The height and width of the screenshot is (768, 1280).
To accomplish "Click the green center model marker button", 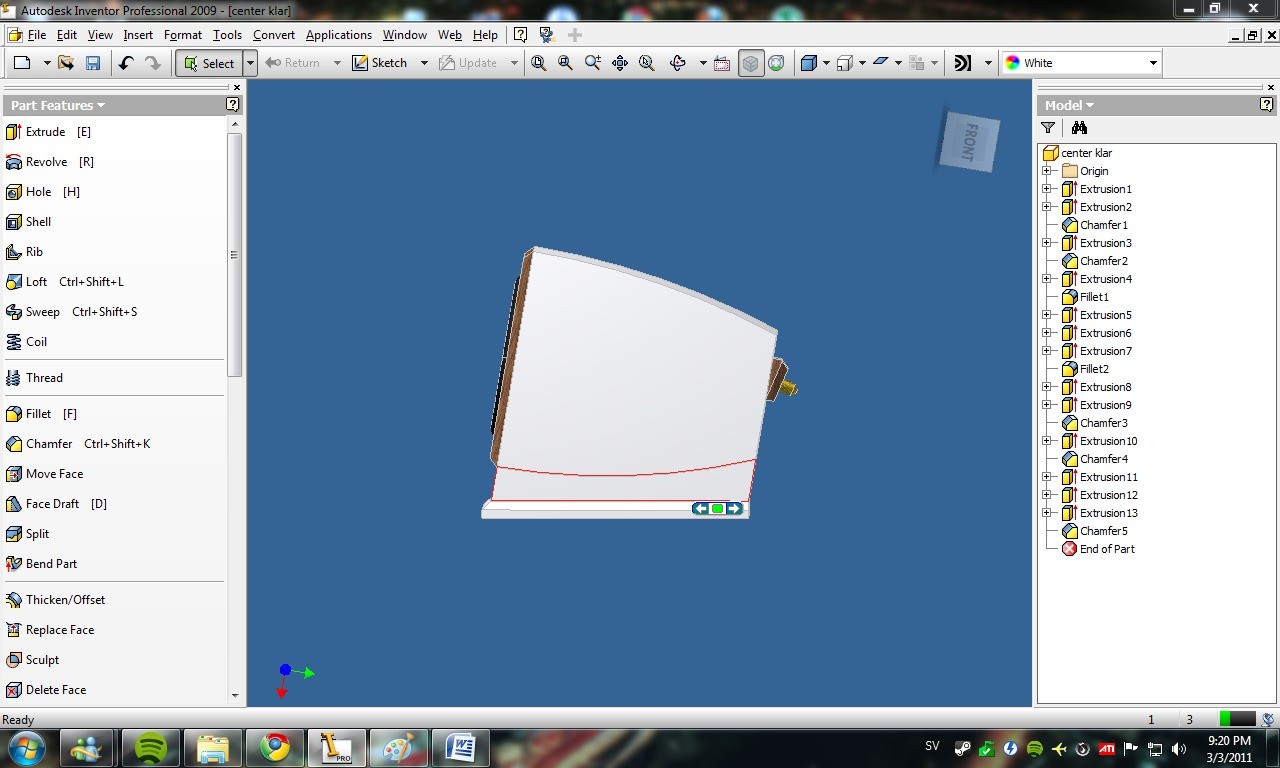I will (x=717, y=509).
